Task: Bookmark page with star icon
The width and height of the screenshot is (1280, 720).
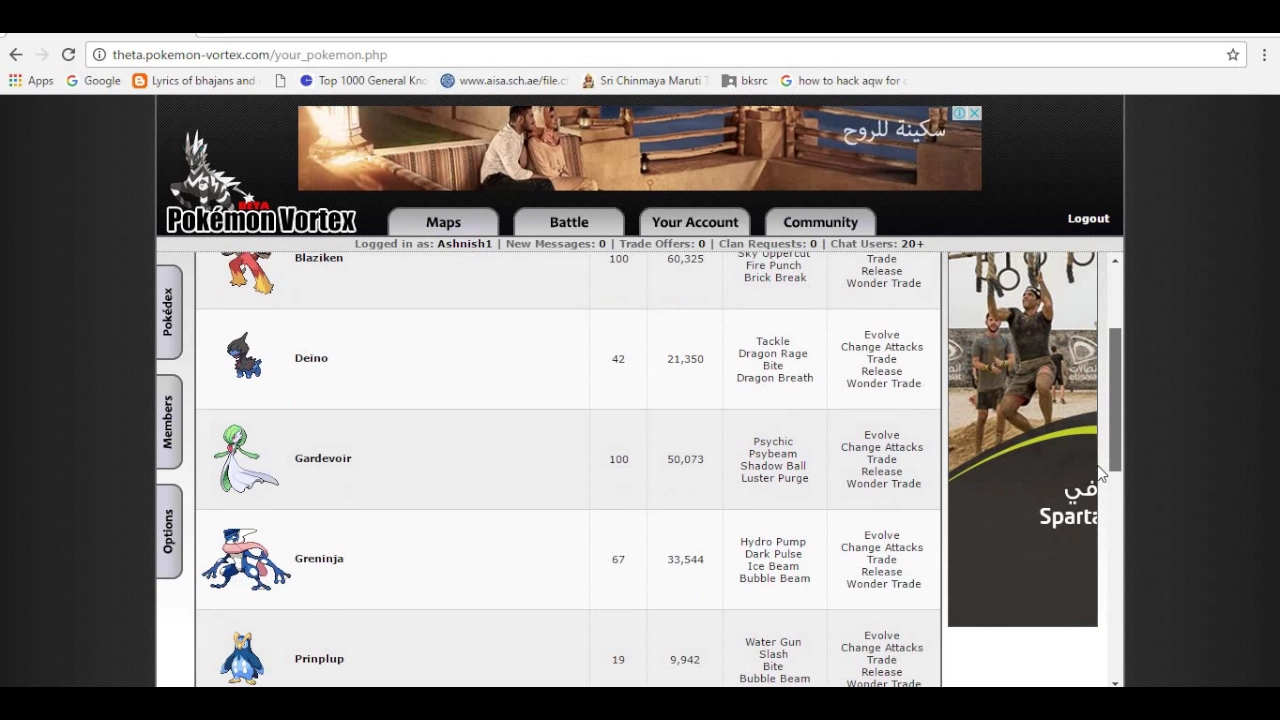Action: (1233, 55)
